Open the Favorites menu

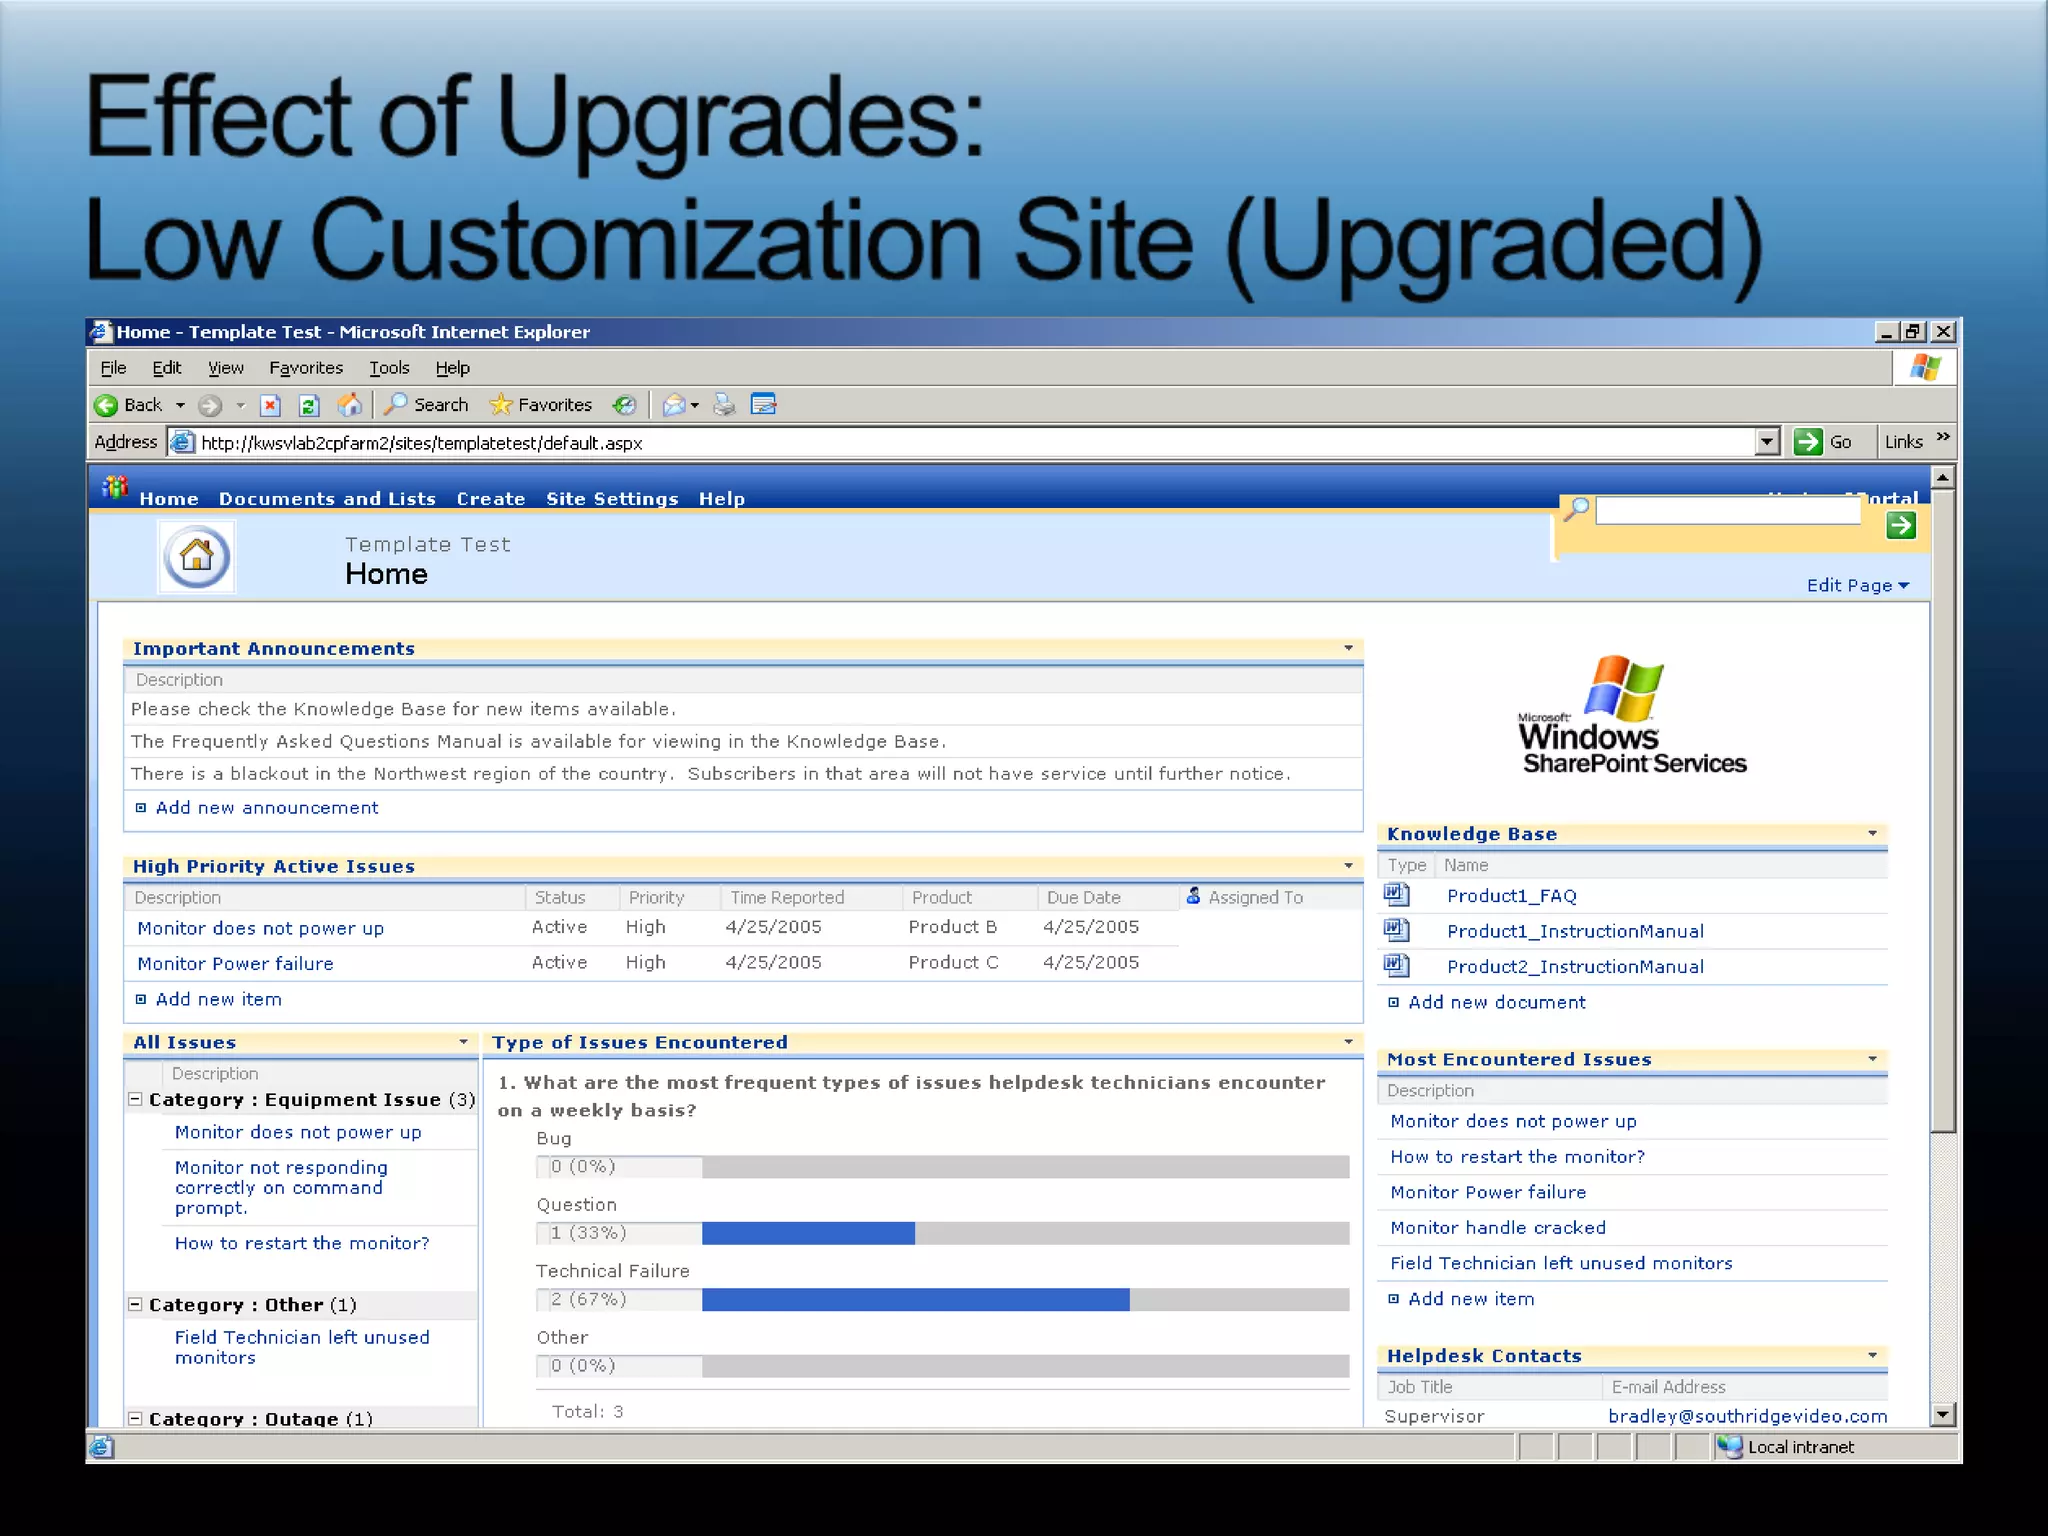pos(305,368)
